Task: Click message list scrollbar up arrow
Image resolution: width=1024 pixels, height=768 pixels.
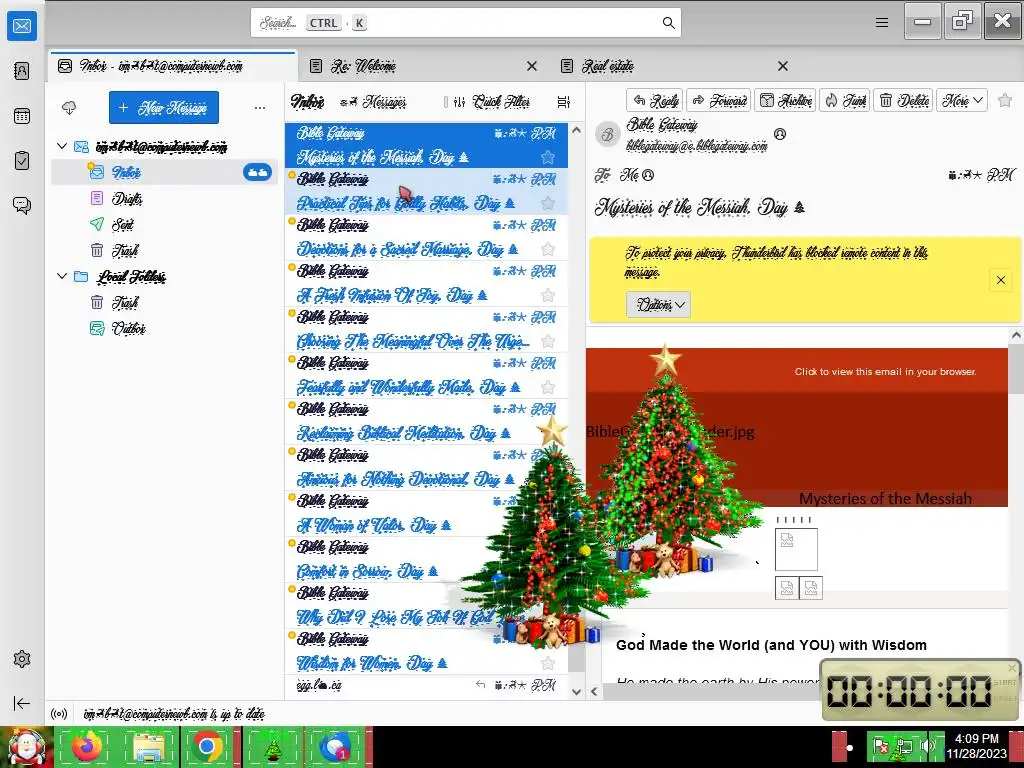Action: (577, 130)
